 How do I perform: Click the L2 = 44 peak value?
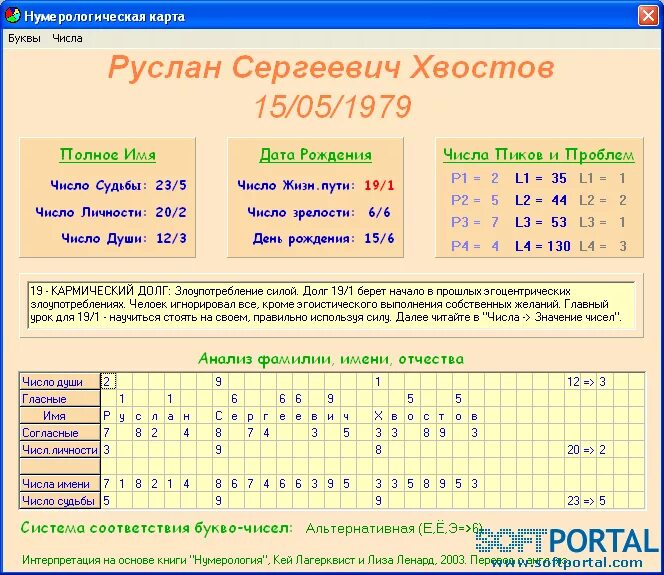pyautogui.click(x=541, y=200)
